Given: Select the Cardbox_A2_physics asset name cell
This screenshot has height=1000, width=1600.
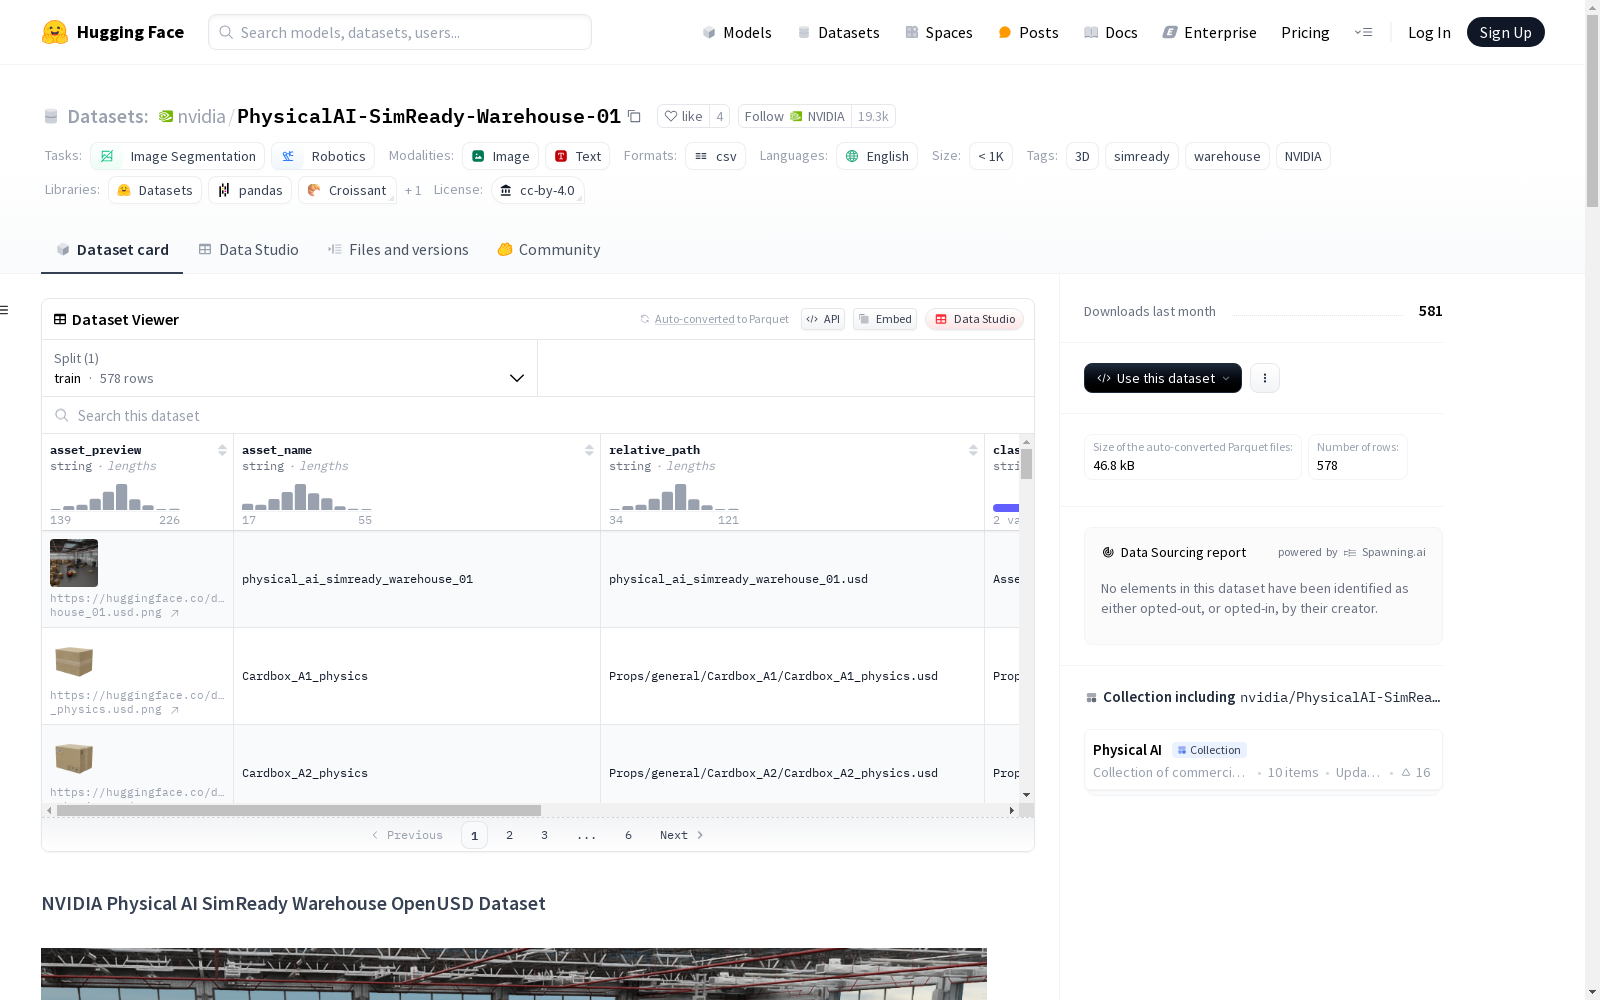Looking at the screenshot, I should click(417, 773).
